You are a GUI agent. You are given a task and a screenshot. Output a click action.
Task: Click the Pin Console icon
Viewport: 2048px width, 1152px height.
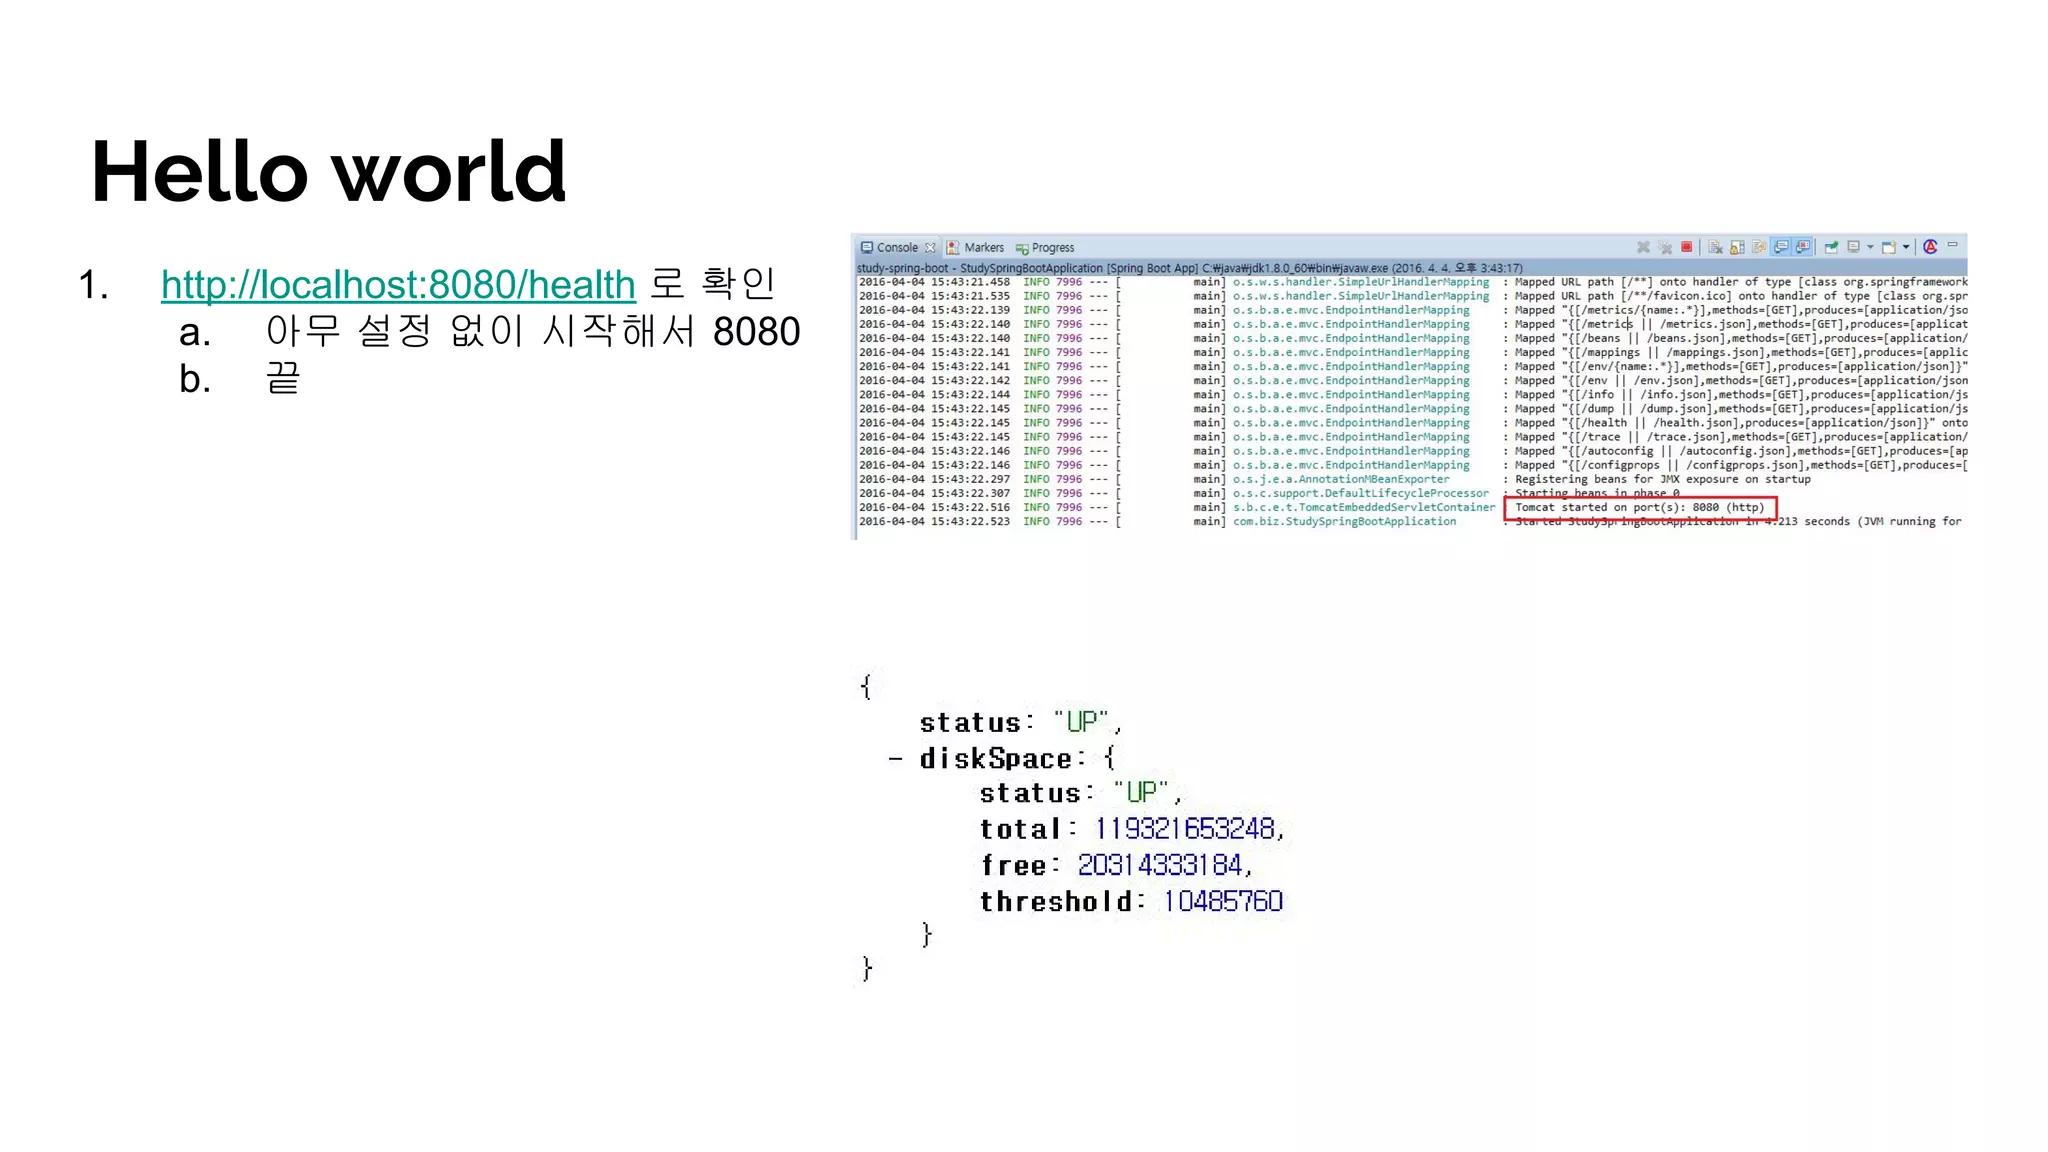pos(1831,247)
